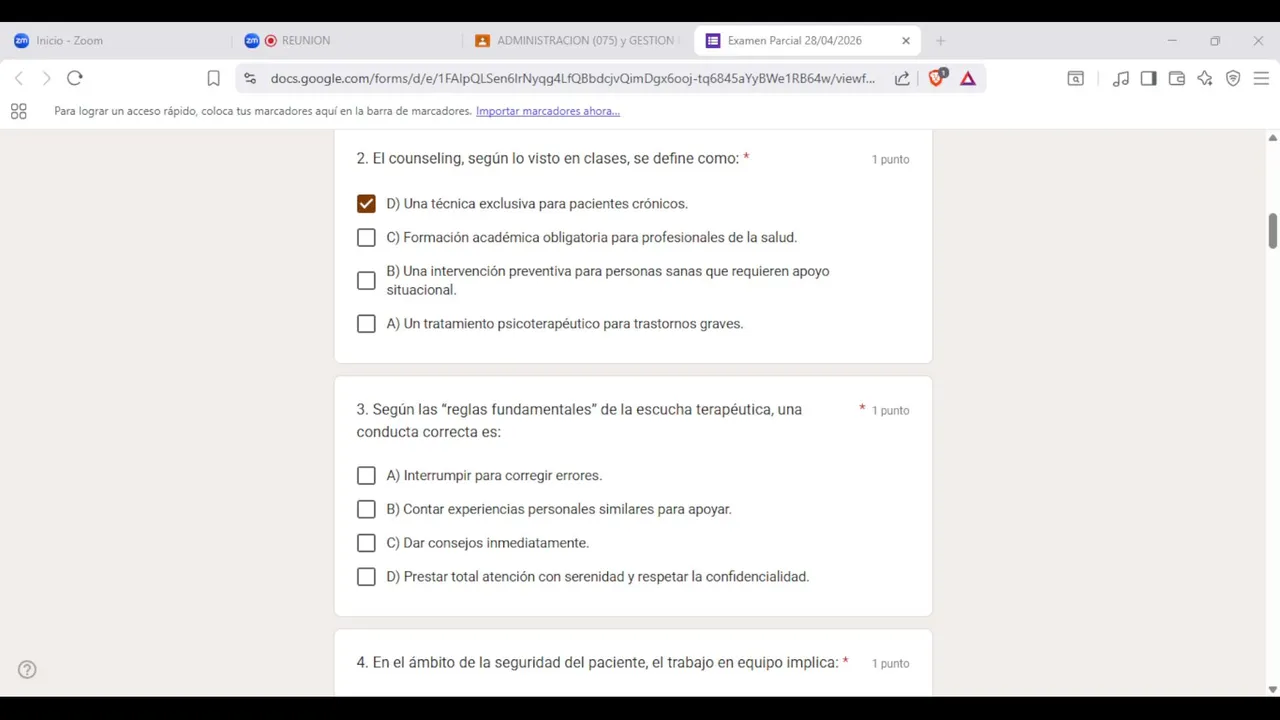Open the apps grid icon in bookmarks bar
This screenshot has height=720, width=1280.
point(19,111)
